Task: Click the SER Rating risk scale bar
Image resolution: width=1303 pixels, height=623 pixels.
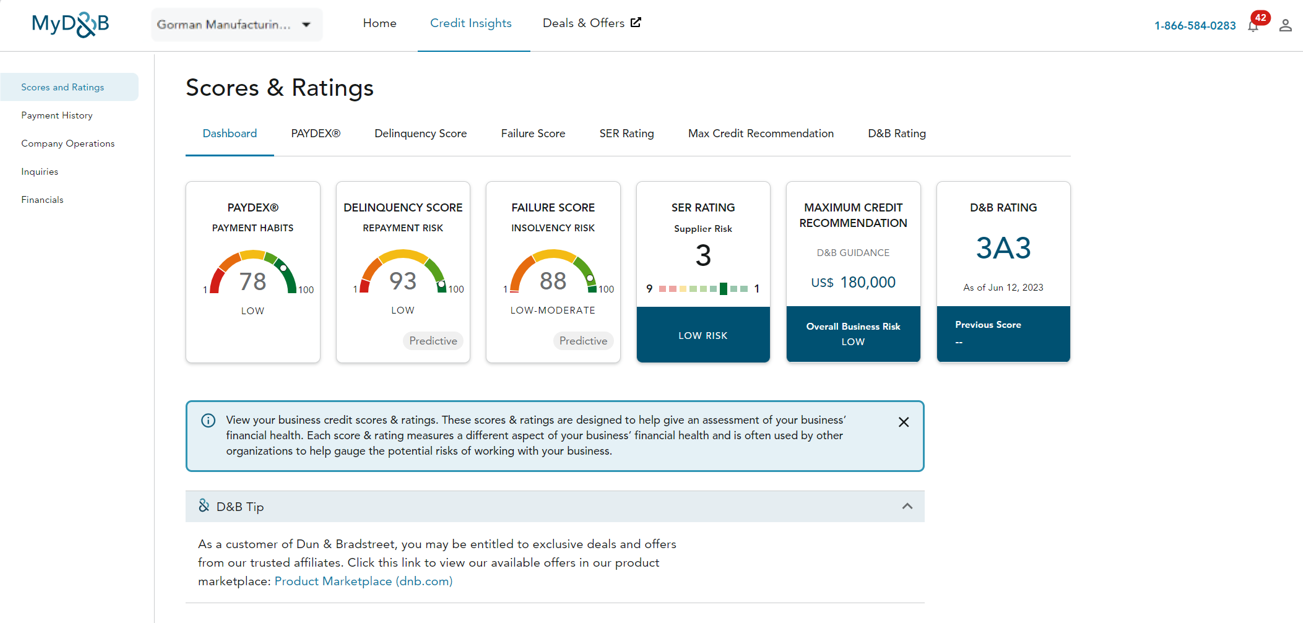Action: point(703,289)
